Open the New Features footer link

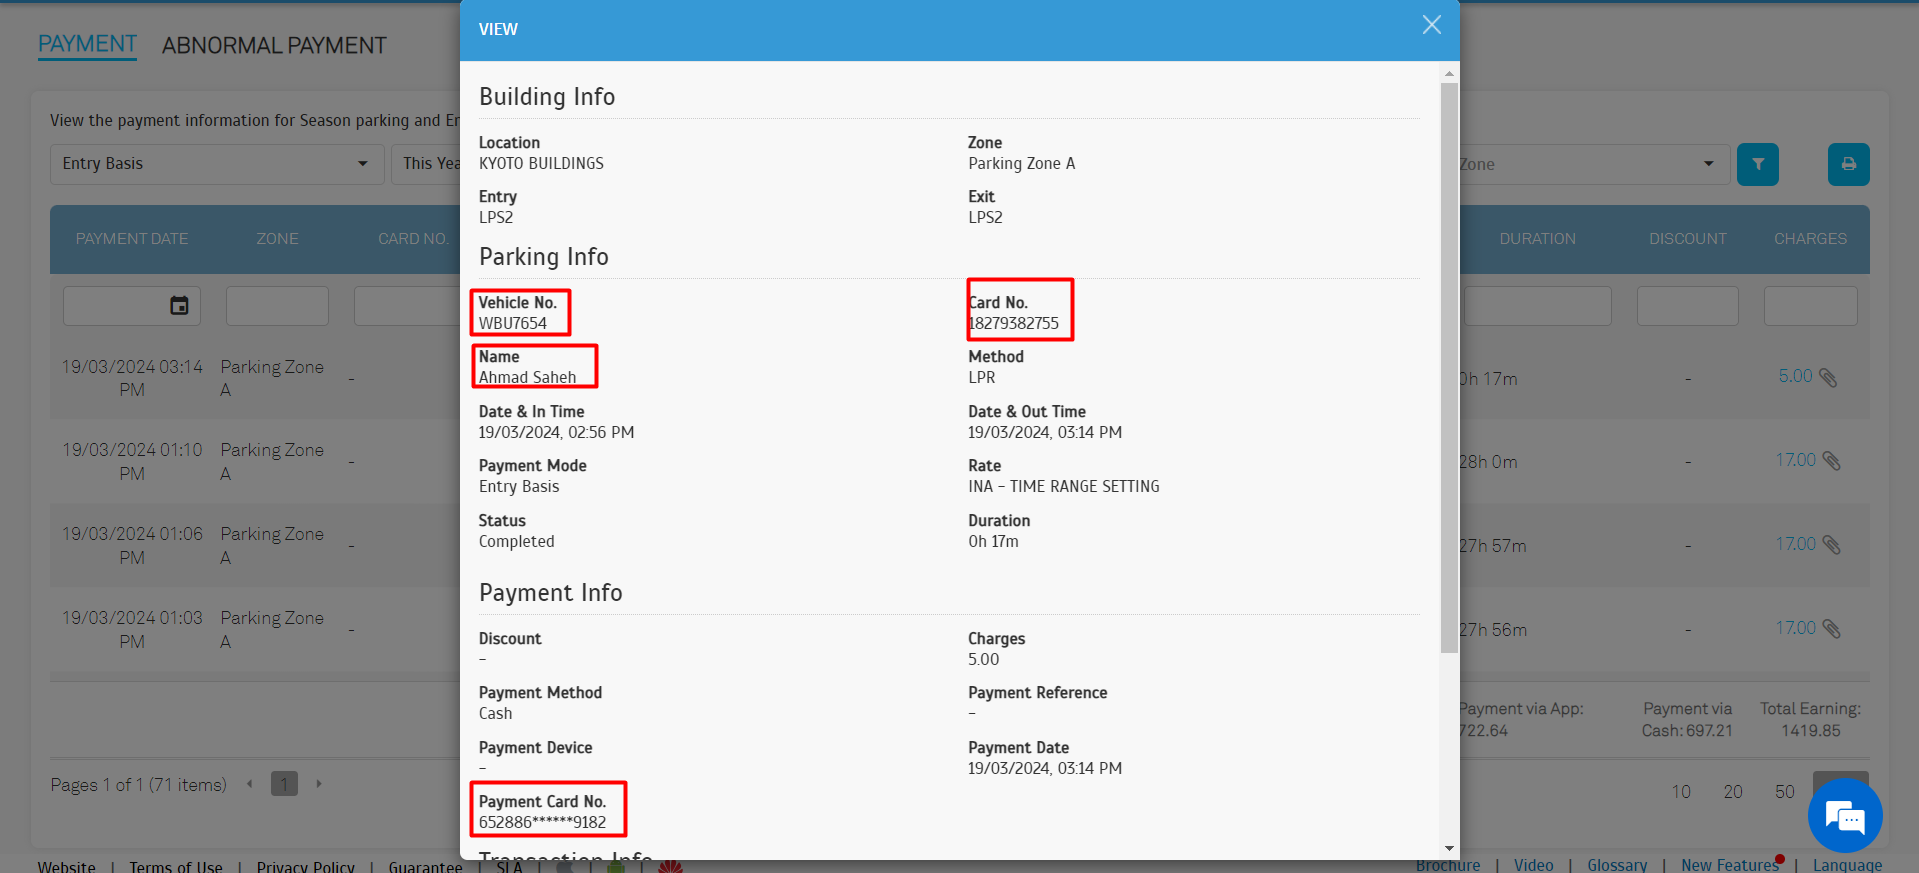click(1729, 865)
